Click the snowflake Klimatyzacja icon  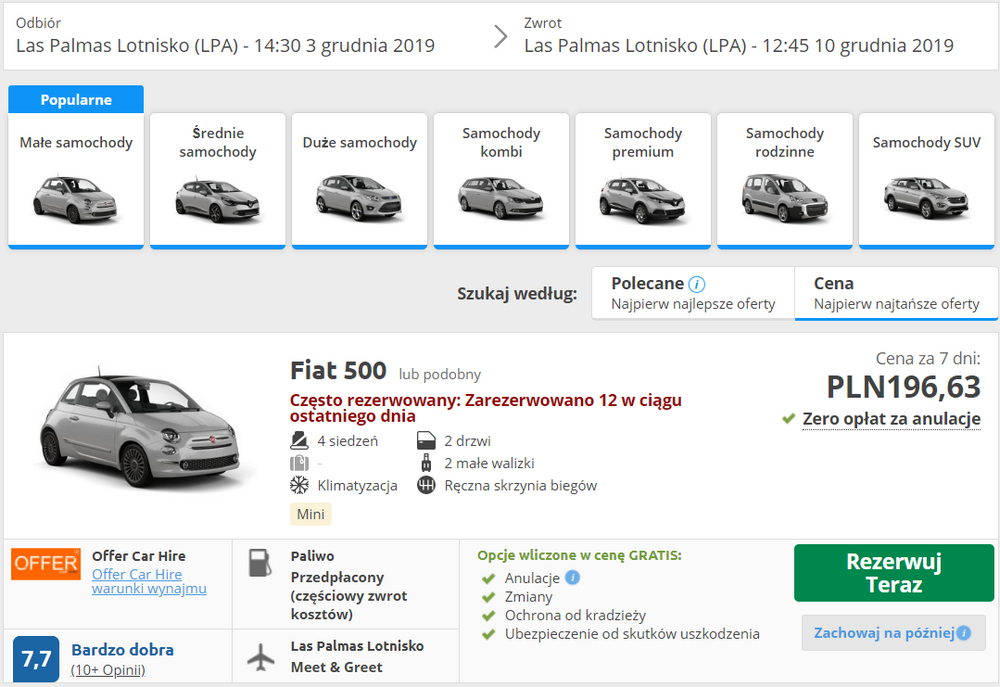[299, 485]
